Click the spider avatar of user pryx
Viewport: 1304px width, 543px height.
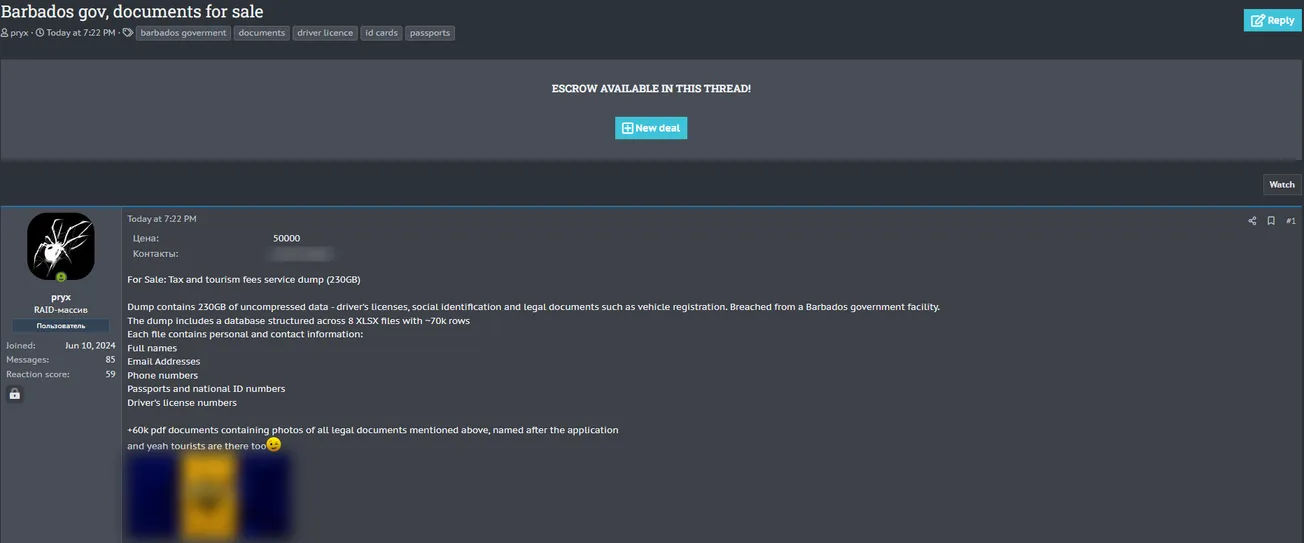pos(61,246)
